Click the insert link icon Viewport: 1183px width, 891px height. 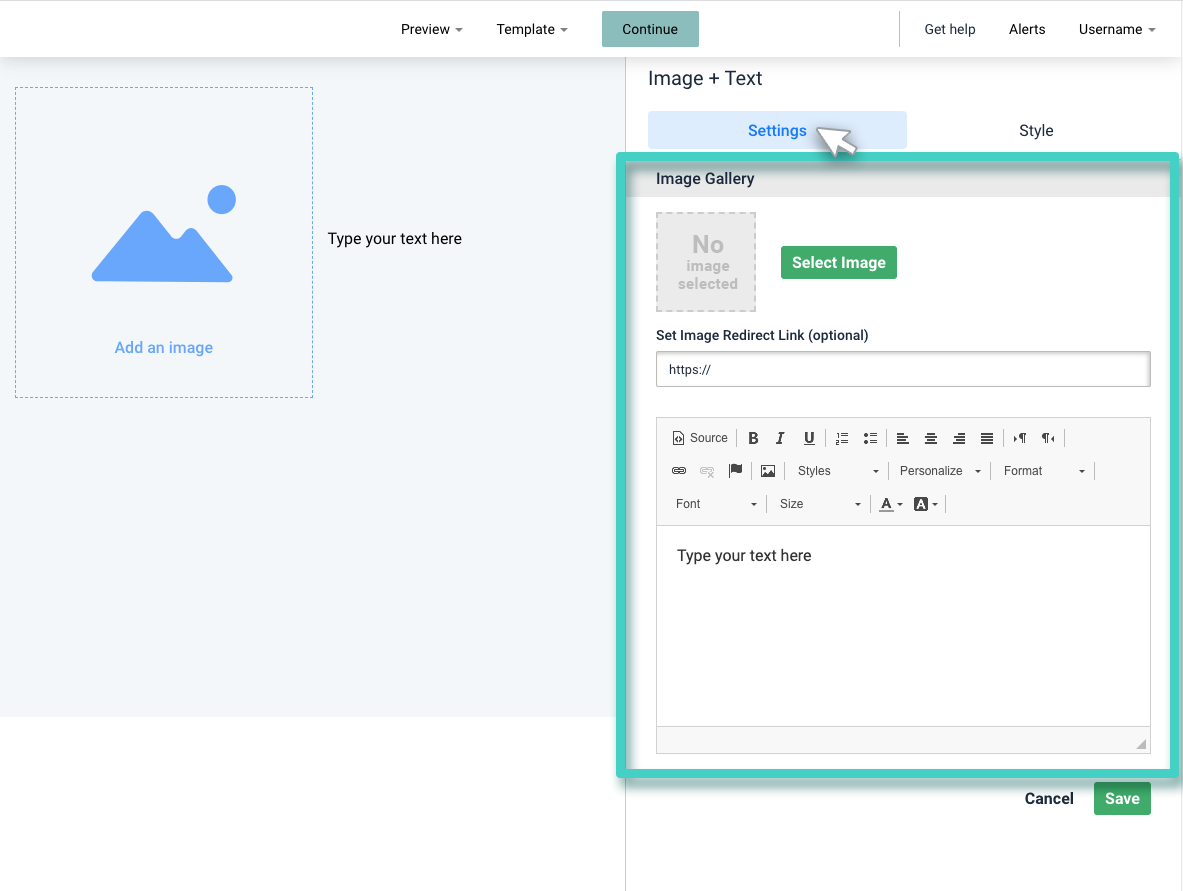tap(679, 471)
